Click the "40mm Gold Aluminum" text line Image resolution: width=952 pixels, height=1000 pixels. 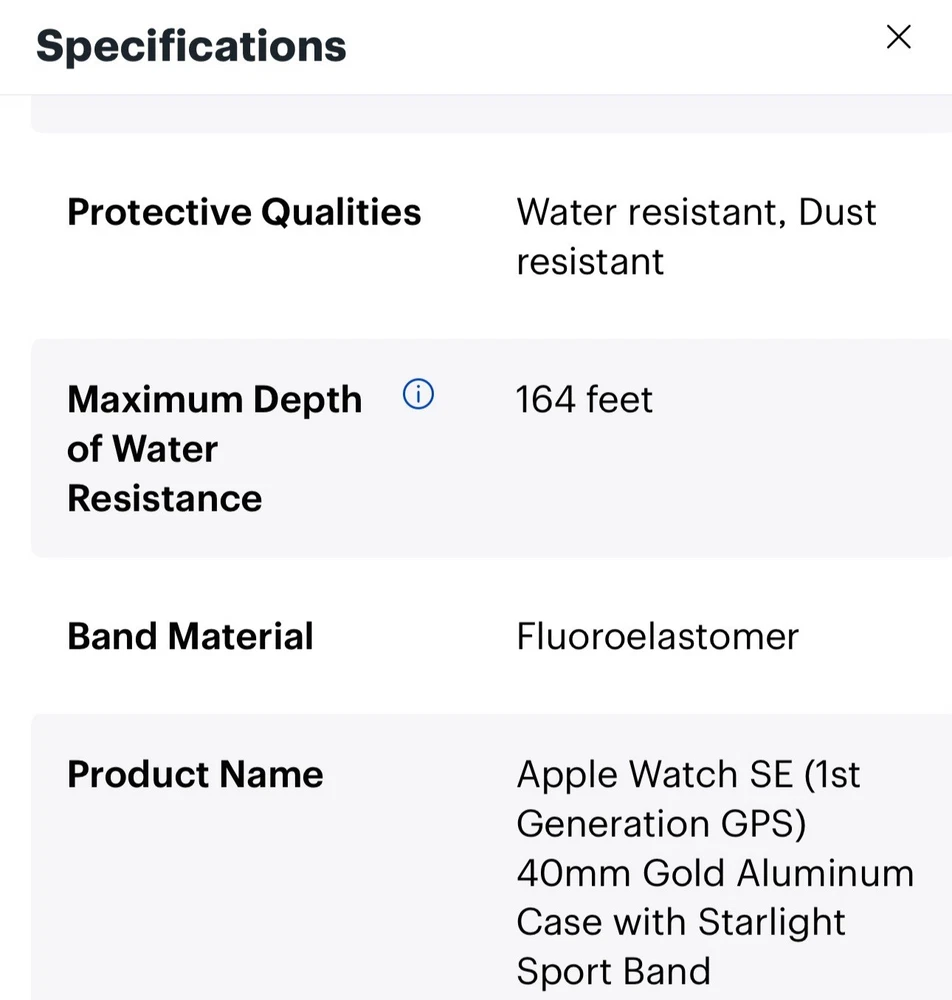[714, 872]
